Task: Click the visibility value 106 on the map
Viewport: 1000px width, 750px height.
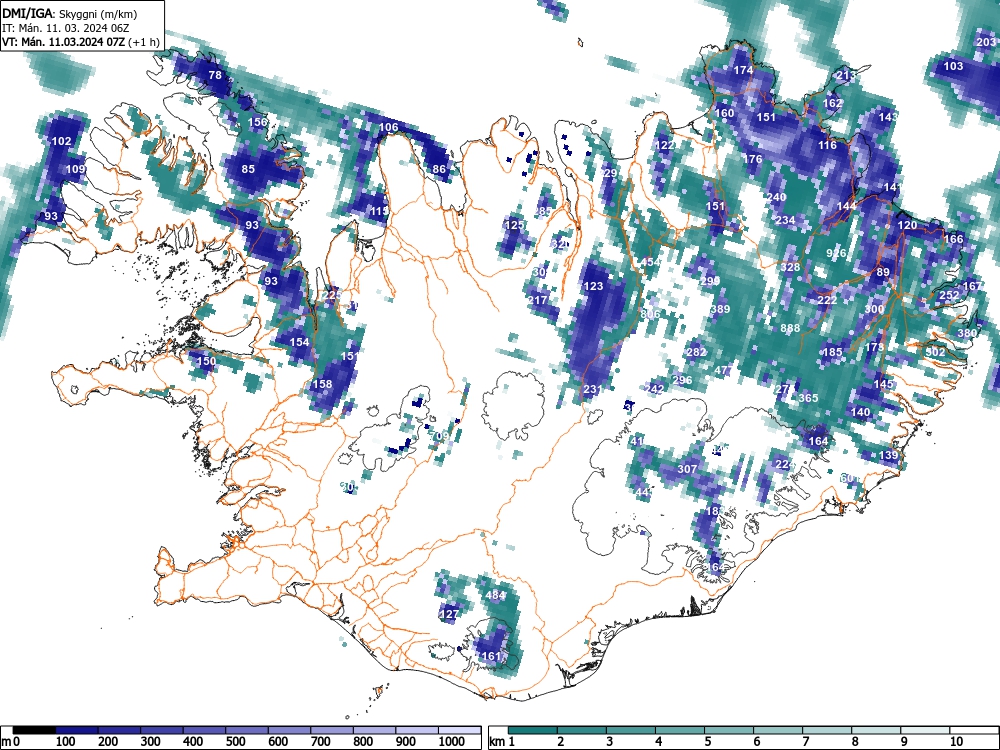Action: [x=388, y=128]
